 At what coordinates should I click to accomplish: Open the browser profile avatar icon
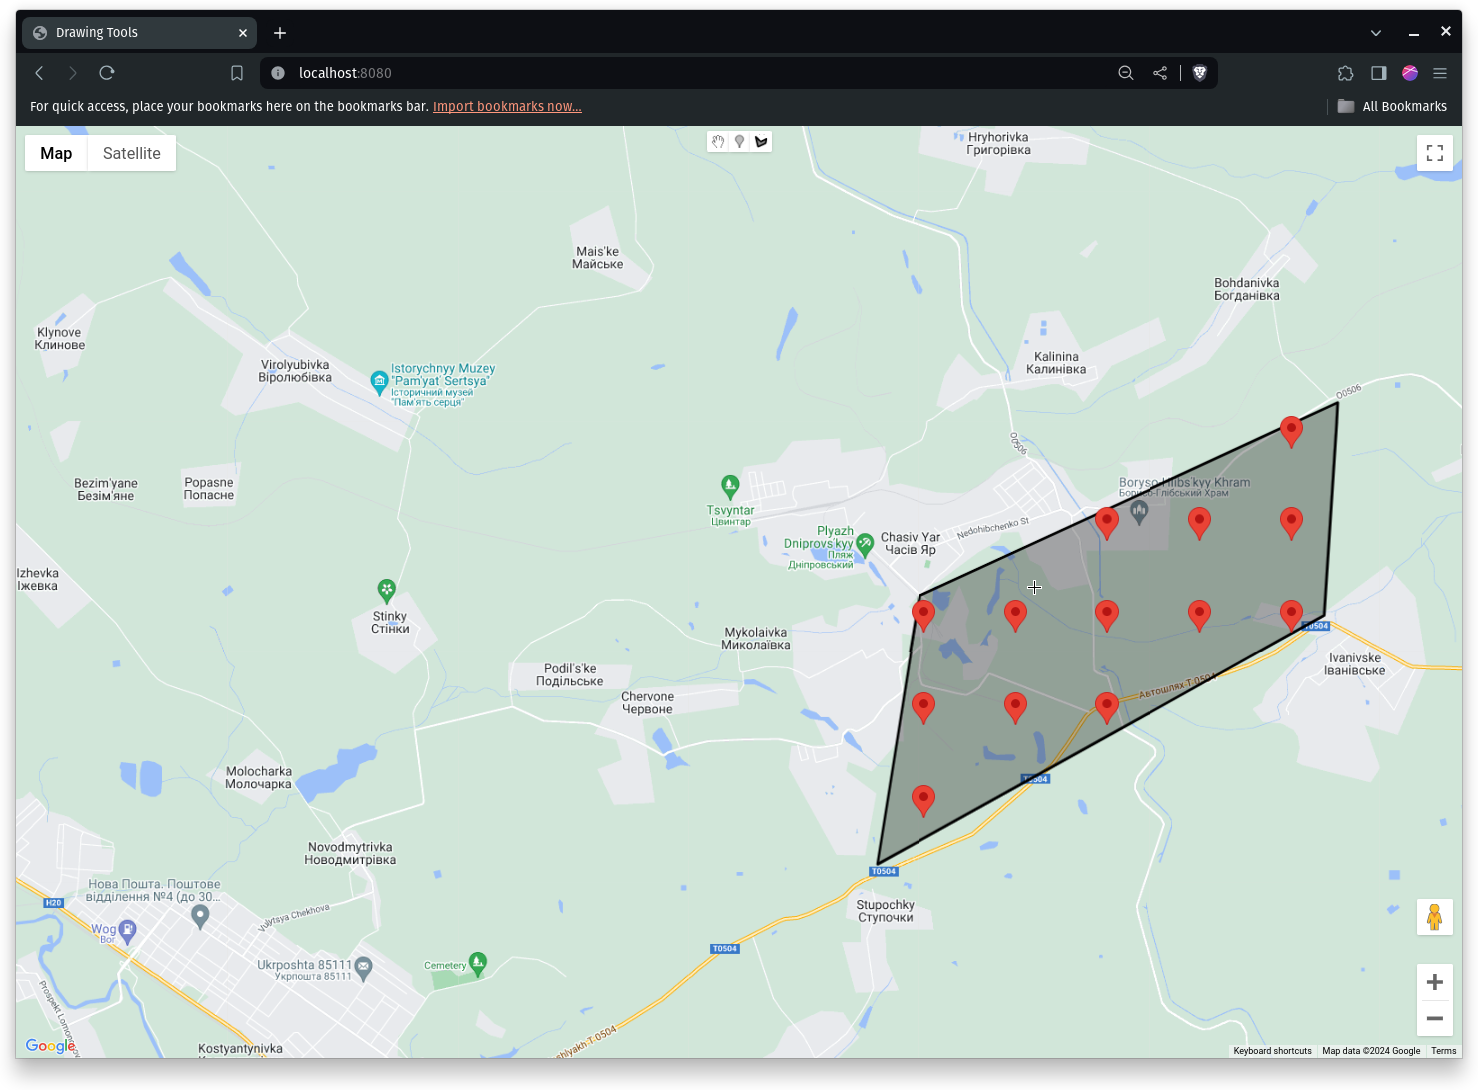tap(1410, 73)
